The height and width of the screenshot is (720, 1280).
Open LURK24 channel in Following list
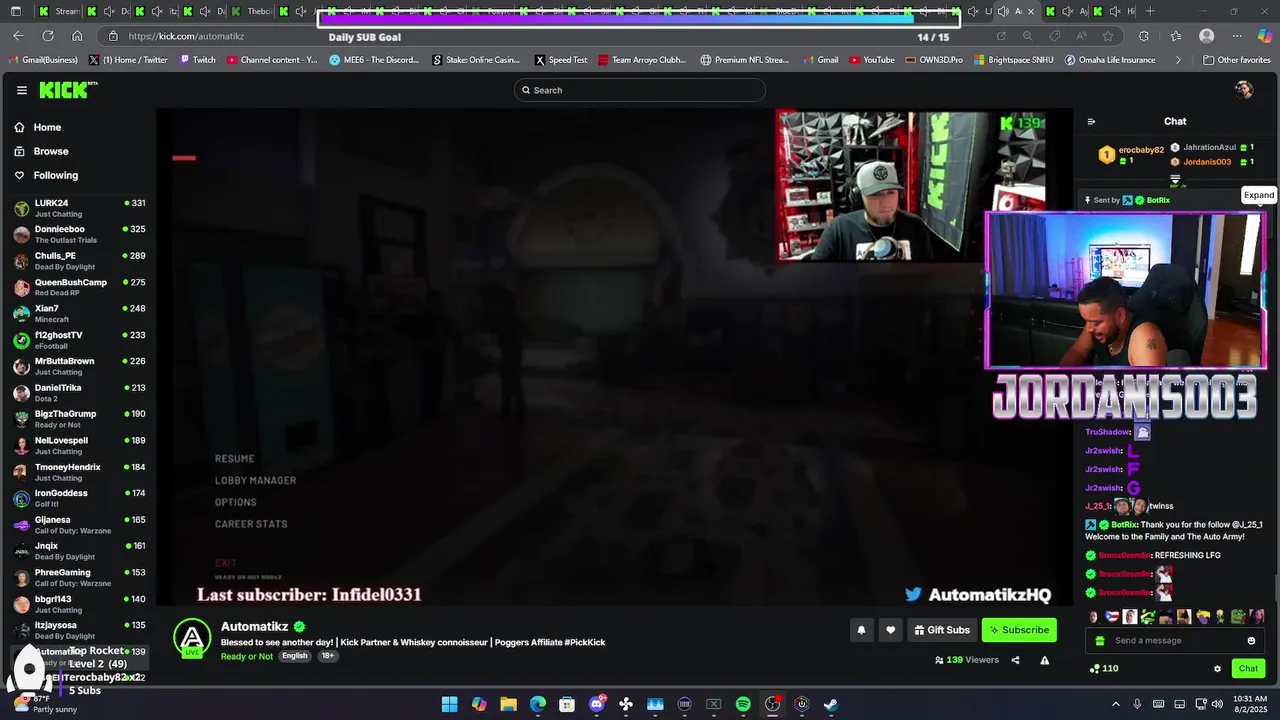coord(78,208)
